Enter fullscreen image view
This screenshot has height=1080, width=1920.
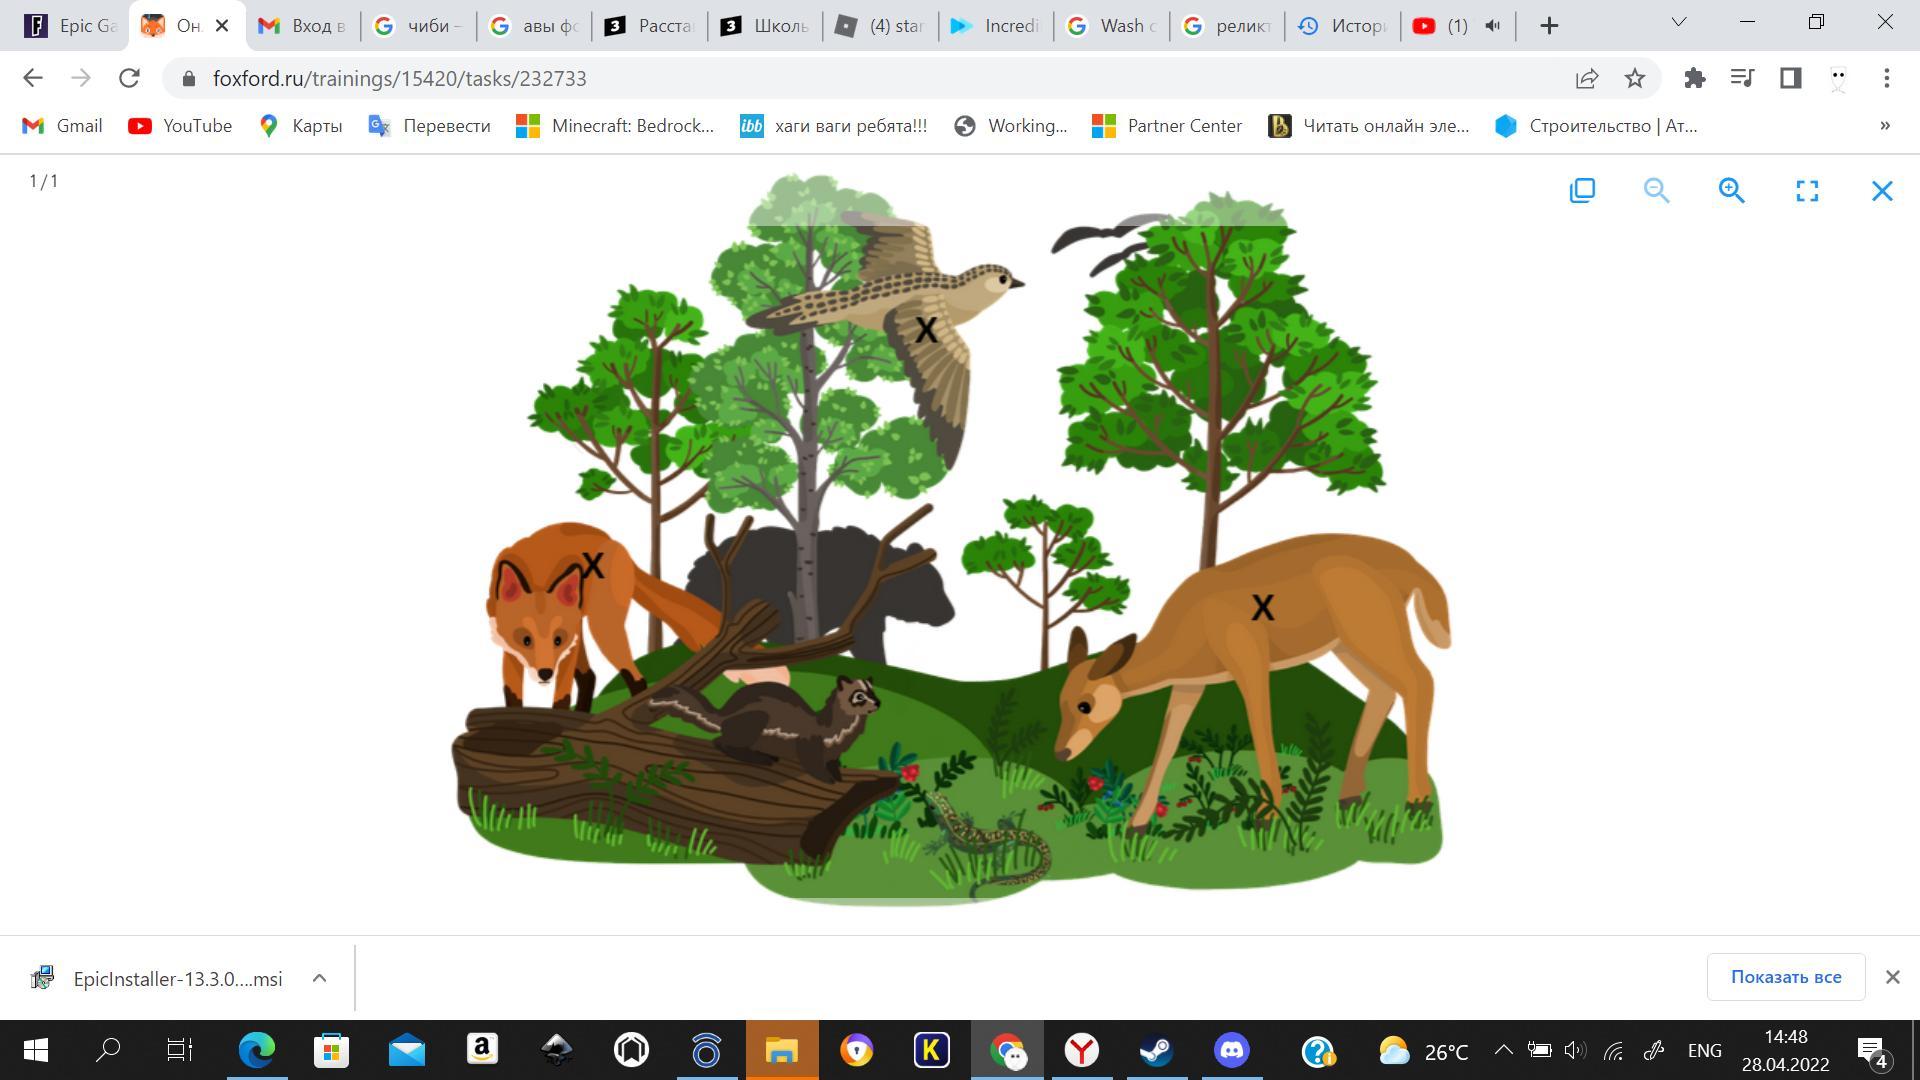tap(1806, 190)
